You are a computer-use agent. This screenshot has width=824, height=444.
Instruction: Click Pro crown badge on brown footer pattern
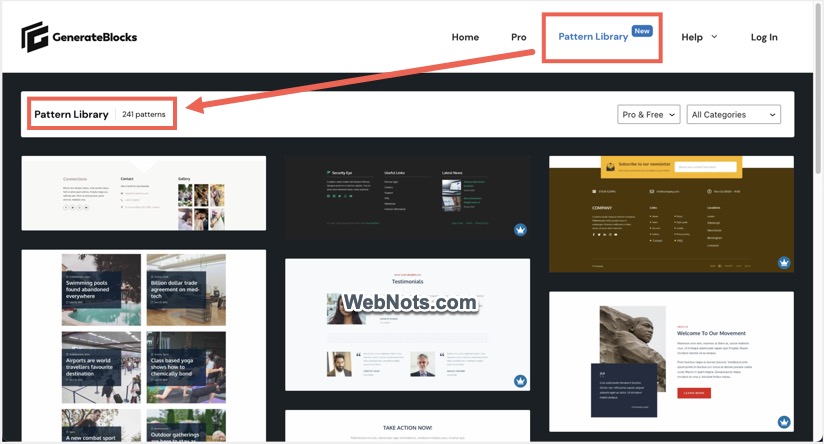(784, 262)
